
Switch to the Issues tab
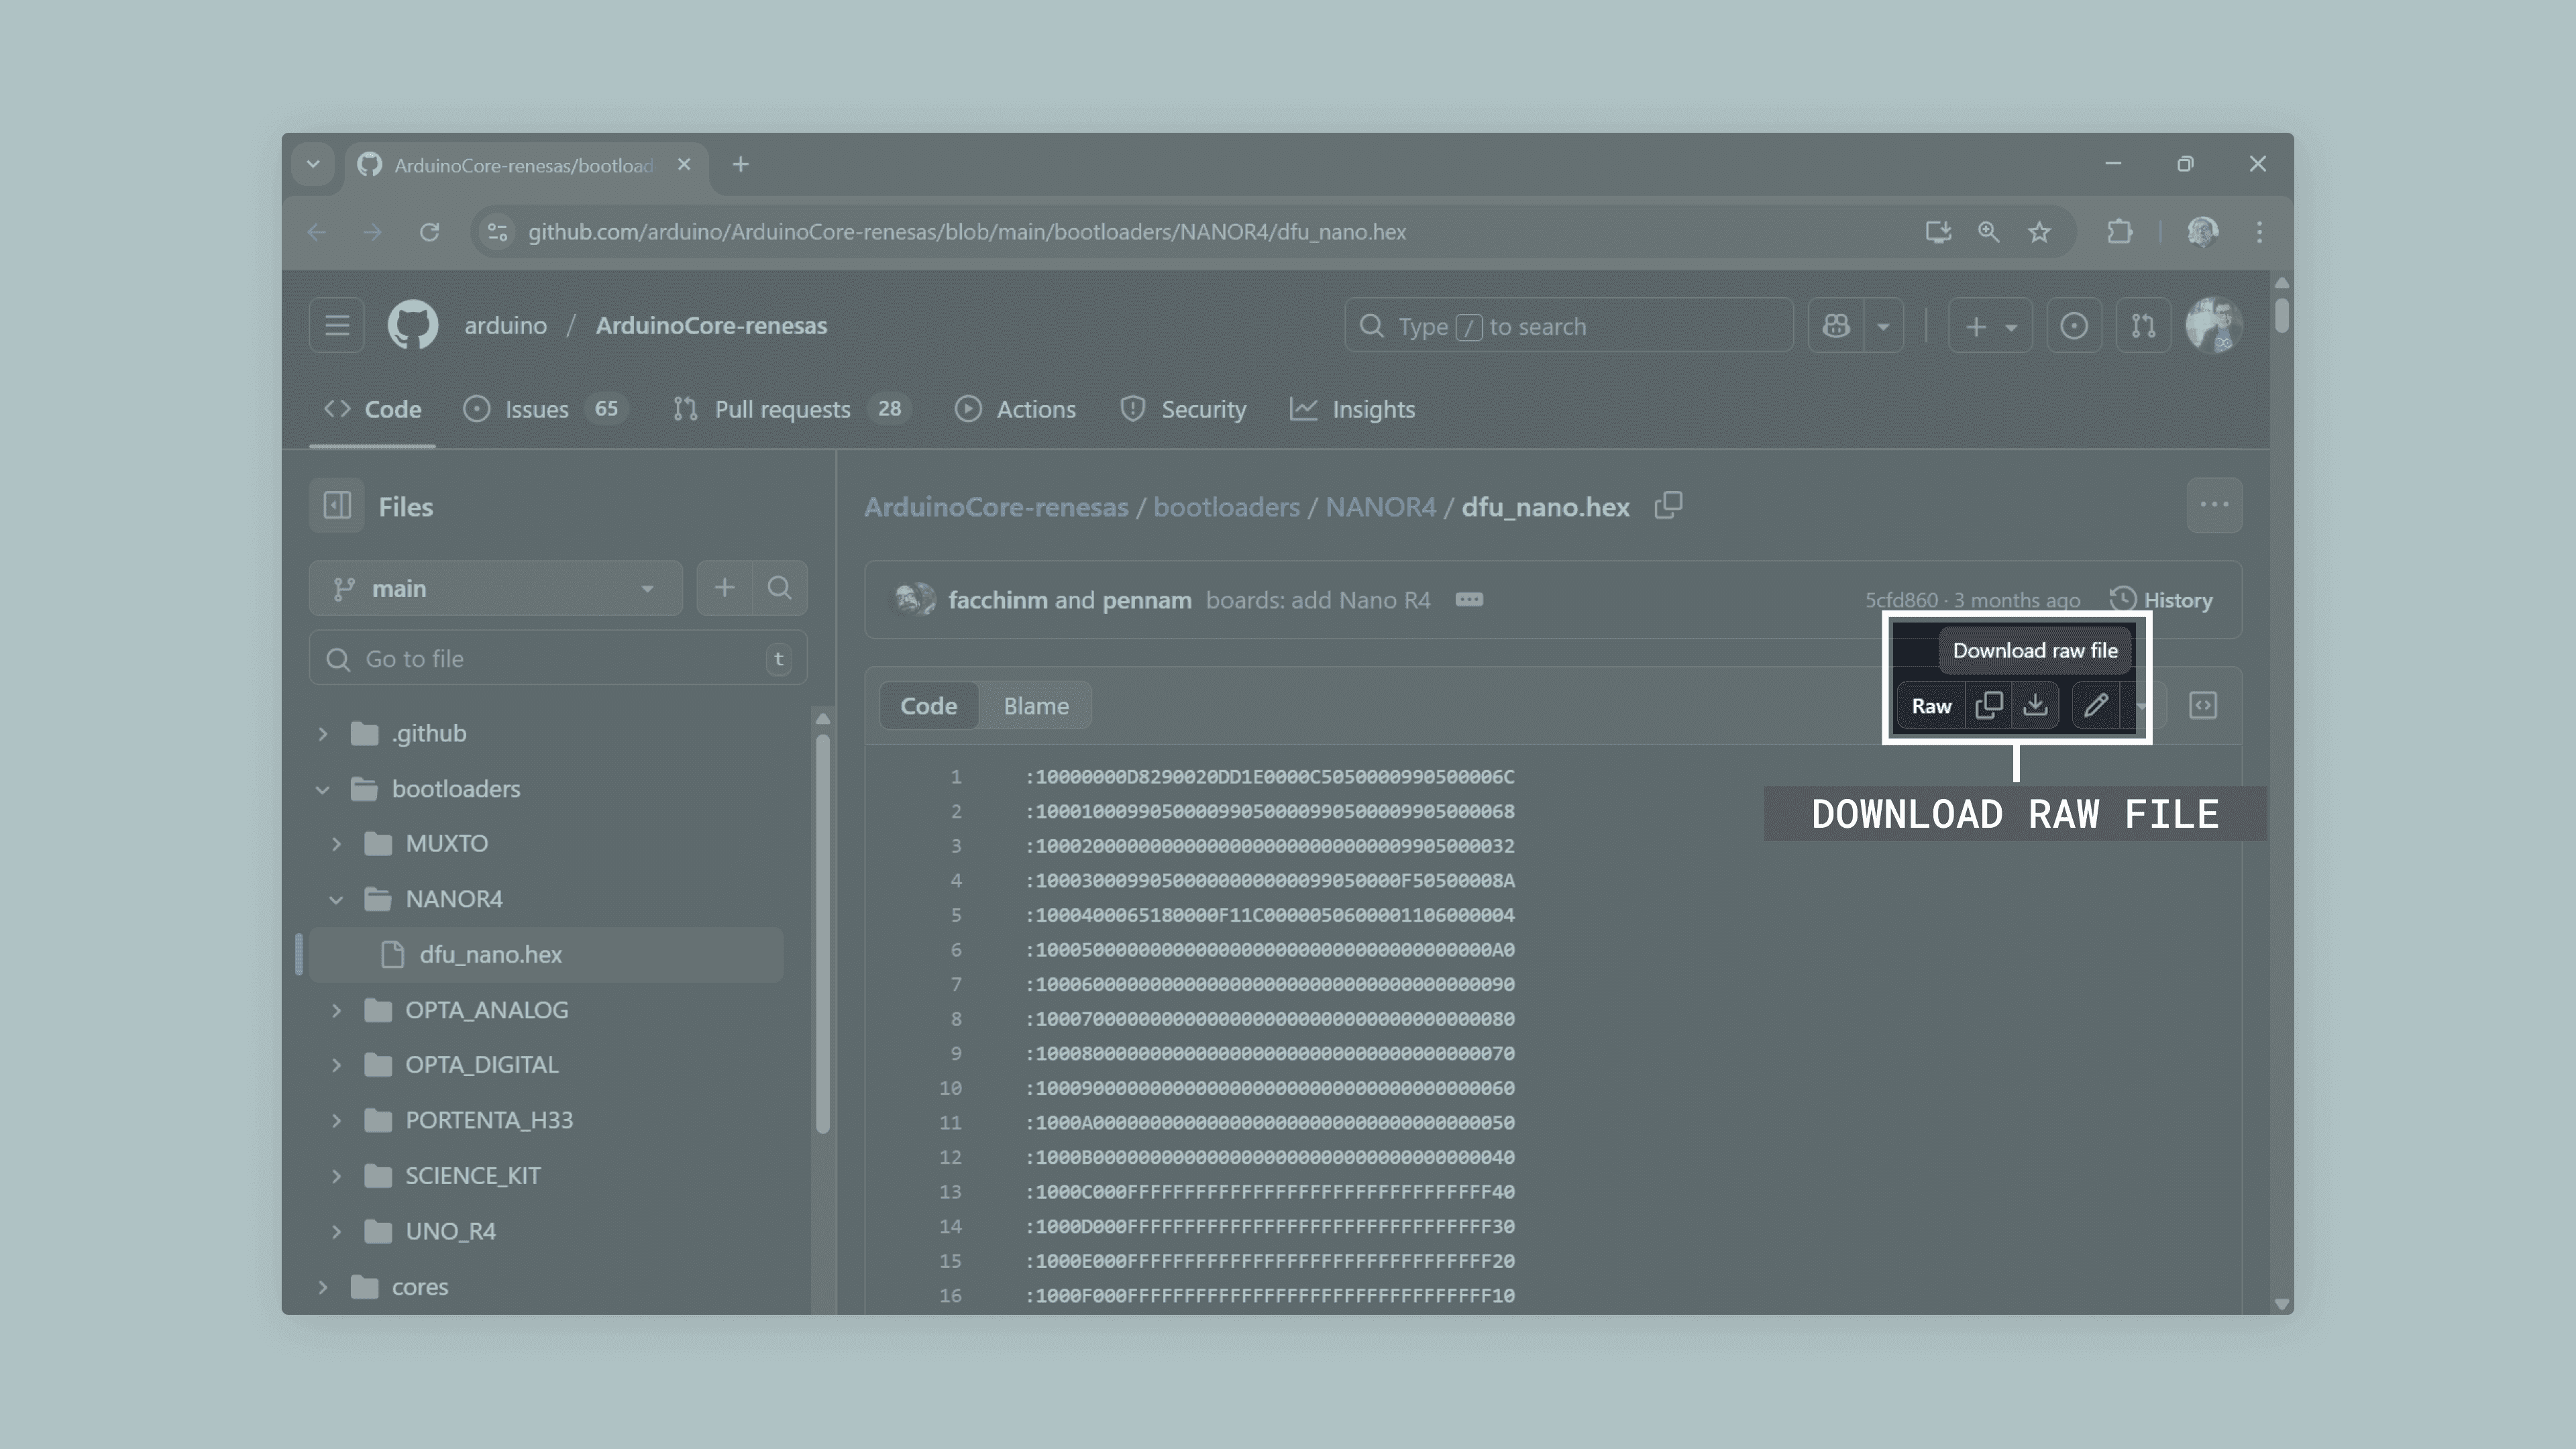point(536,409)
